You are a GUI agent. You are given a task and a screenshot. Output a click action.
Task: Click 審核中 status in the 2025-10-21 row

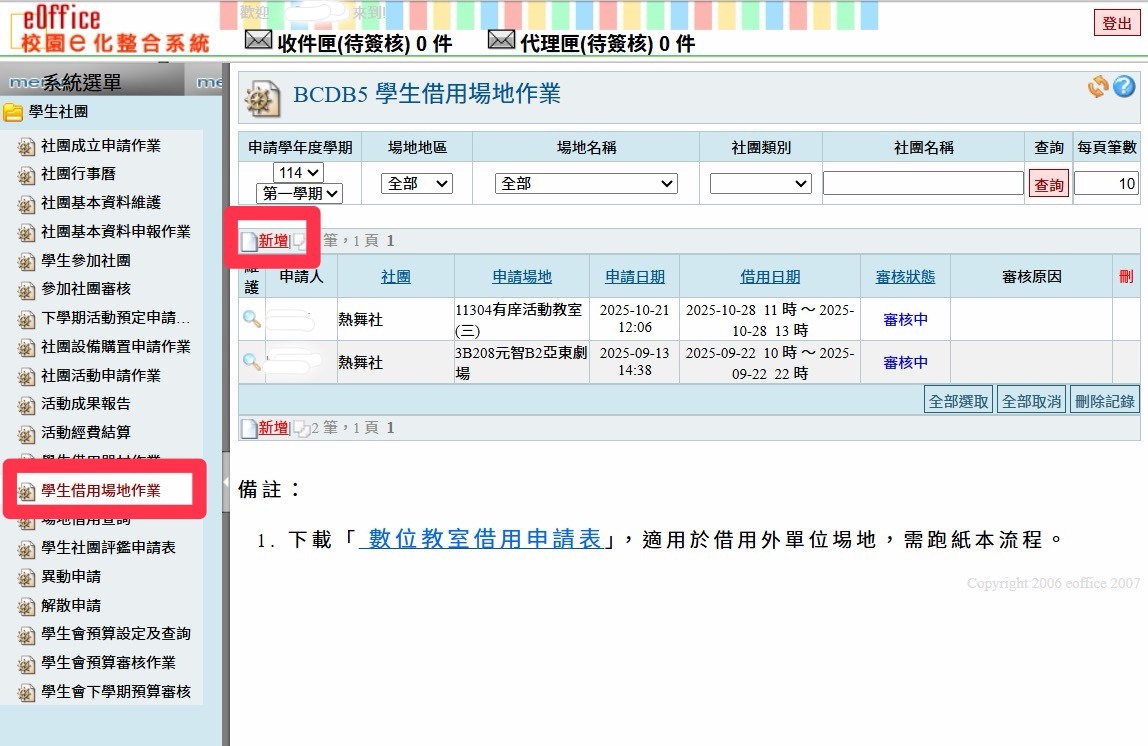(x=906, y=319)
